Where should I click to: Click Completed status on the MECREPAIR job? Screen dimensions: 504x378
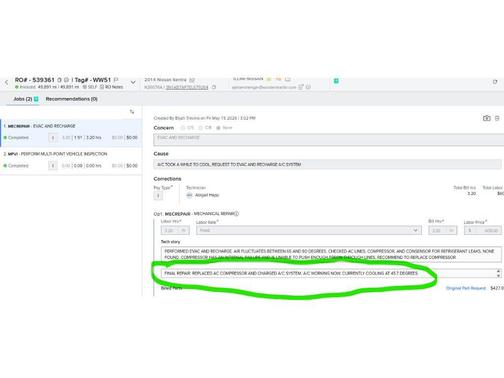pyautogui.click(x=16, y=138)
